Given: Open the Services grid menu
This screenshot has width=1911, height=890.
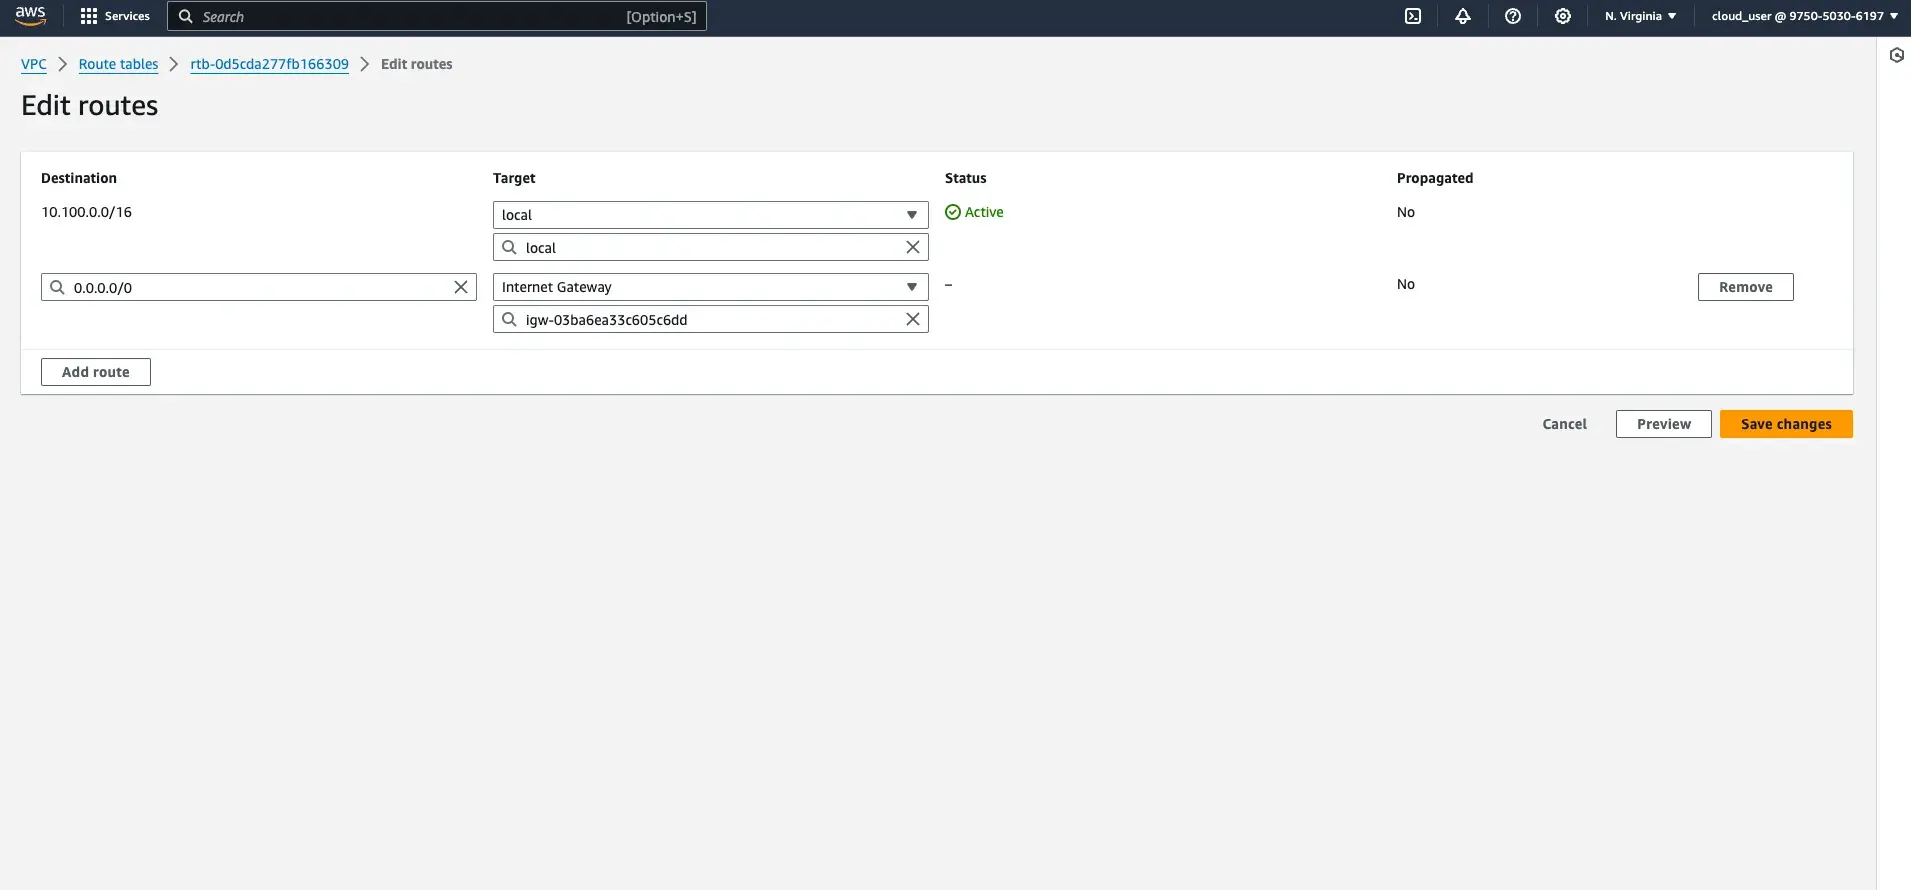Looking at the screenshot, I should coord(114,16).
